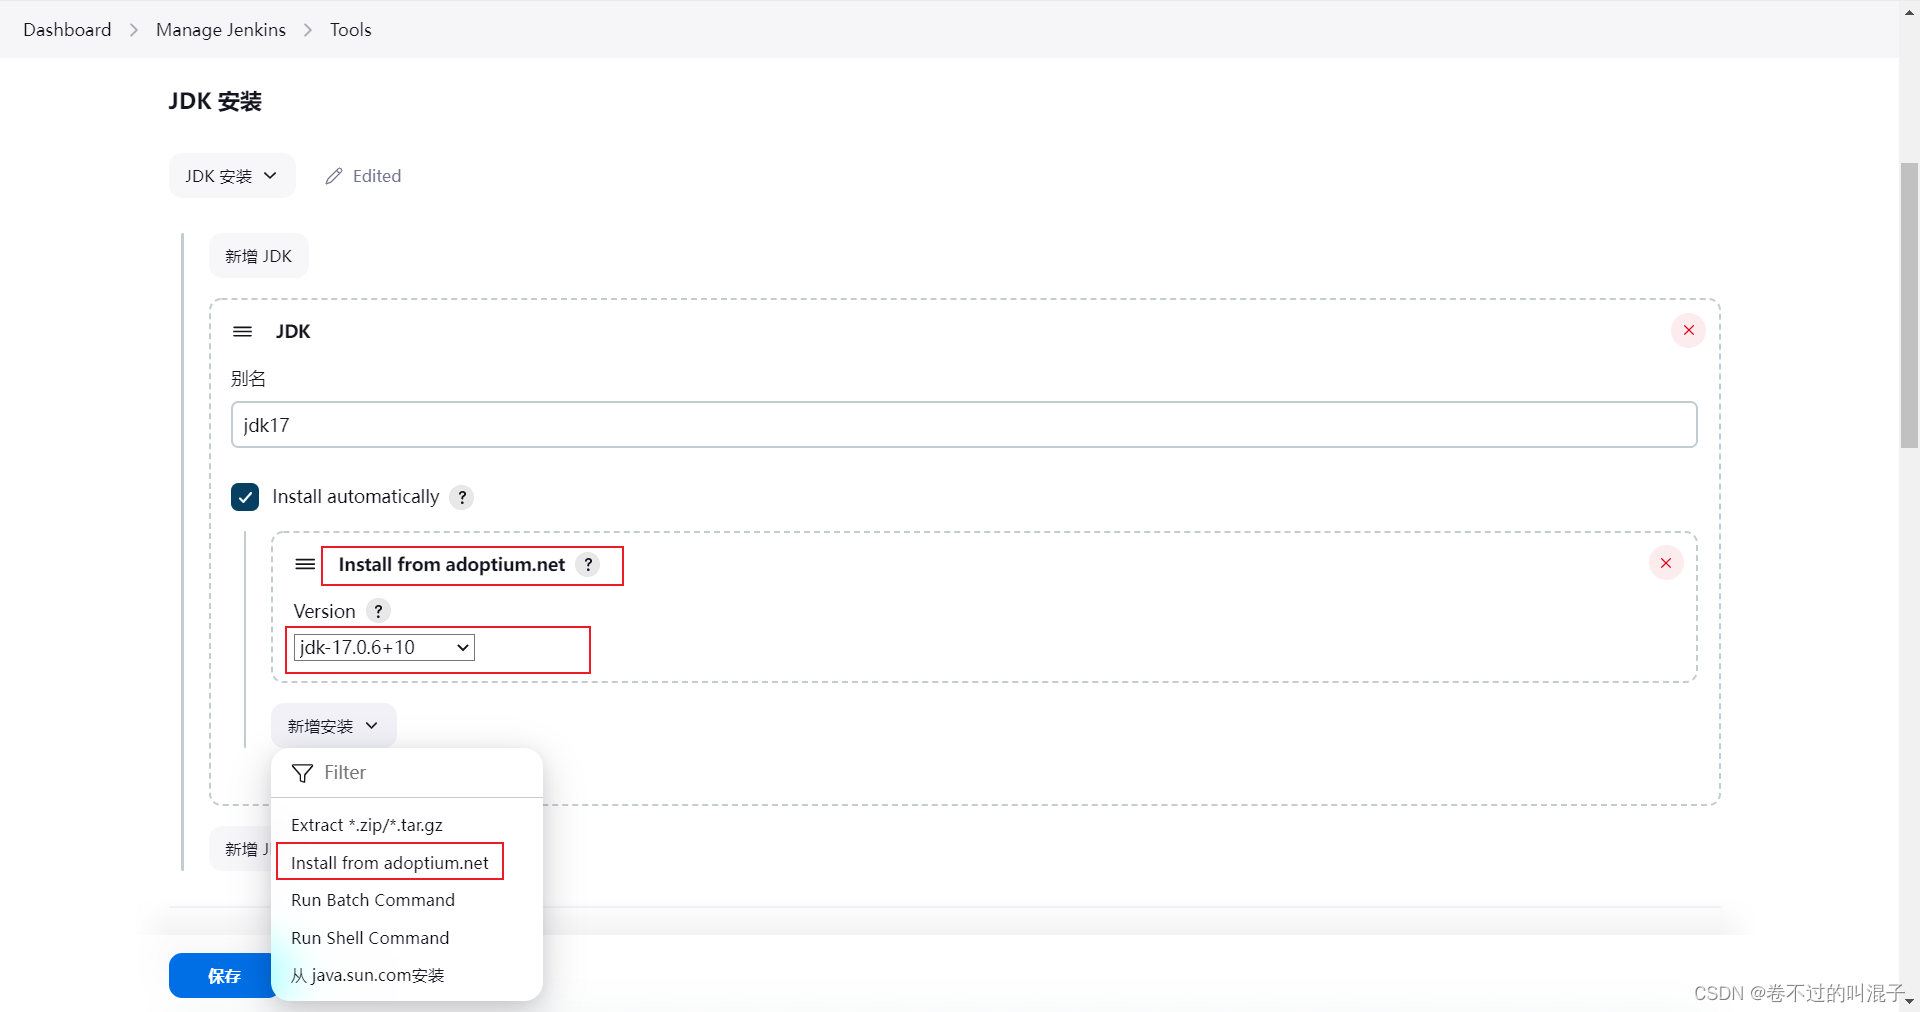Open the jdk-17.0.6+10 version select
The image size is (1920, 1012).
384,647
